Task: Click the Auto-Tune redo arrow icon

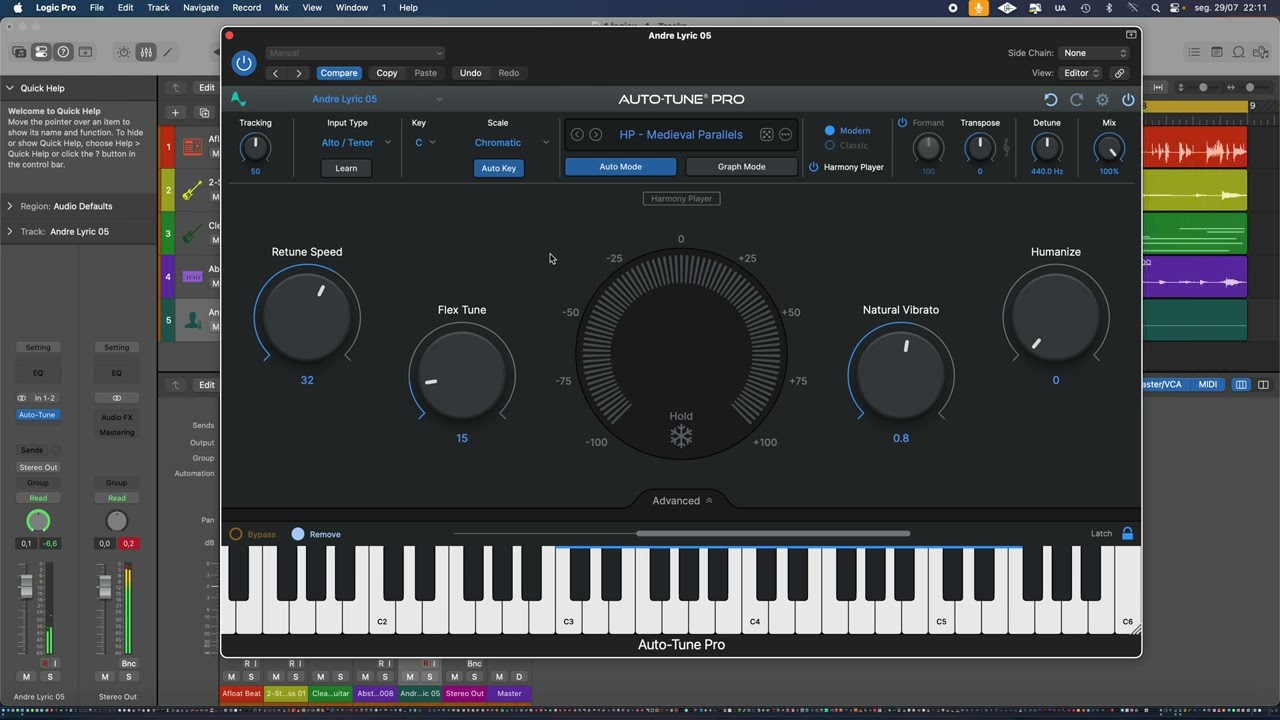Action: (1076, 100)
